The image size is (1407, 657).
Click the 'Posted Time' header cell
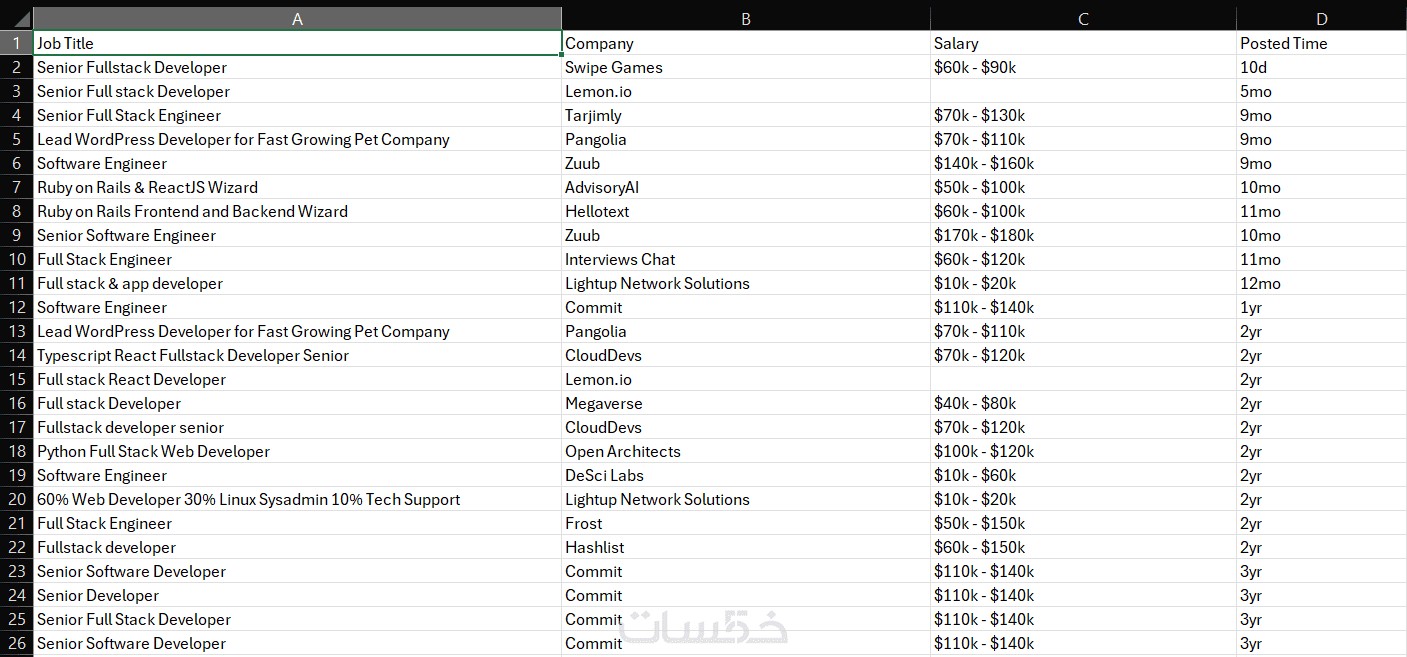(x=1321, y=43)
